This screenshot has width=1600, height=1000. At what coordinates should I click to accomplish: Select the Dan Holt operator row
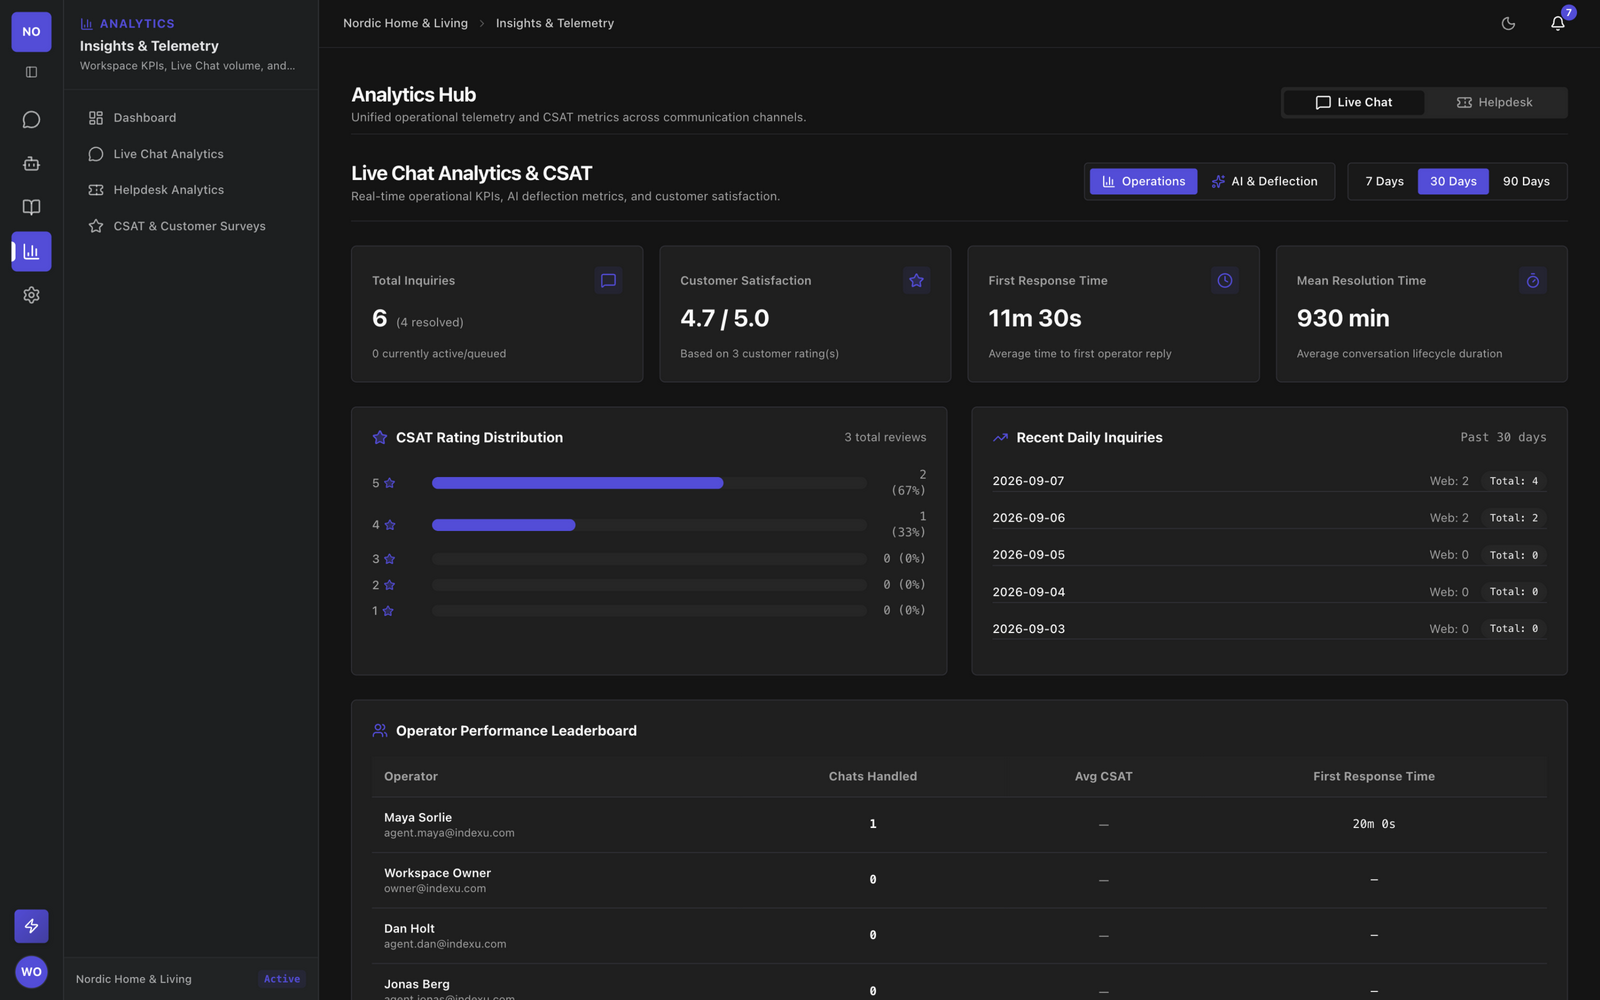[959, 936]
